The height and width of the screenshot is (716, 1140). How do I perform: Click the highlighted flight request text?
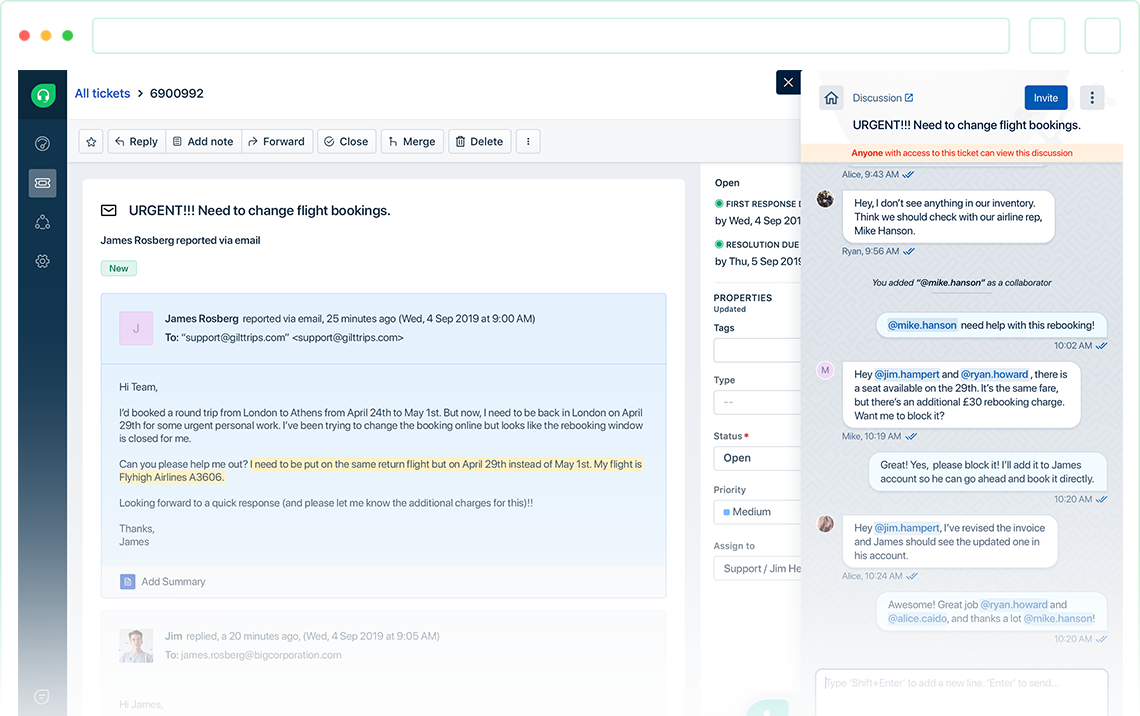tap(381, 470)
